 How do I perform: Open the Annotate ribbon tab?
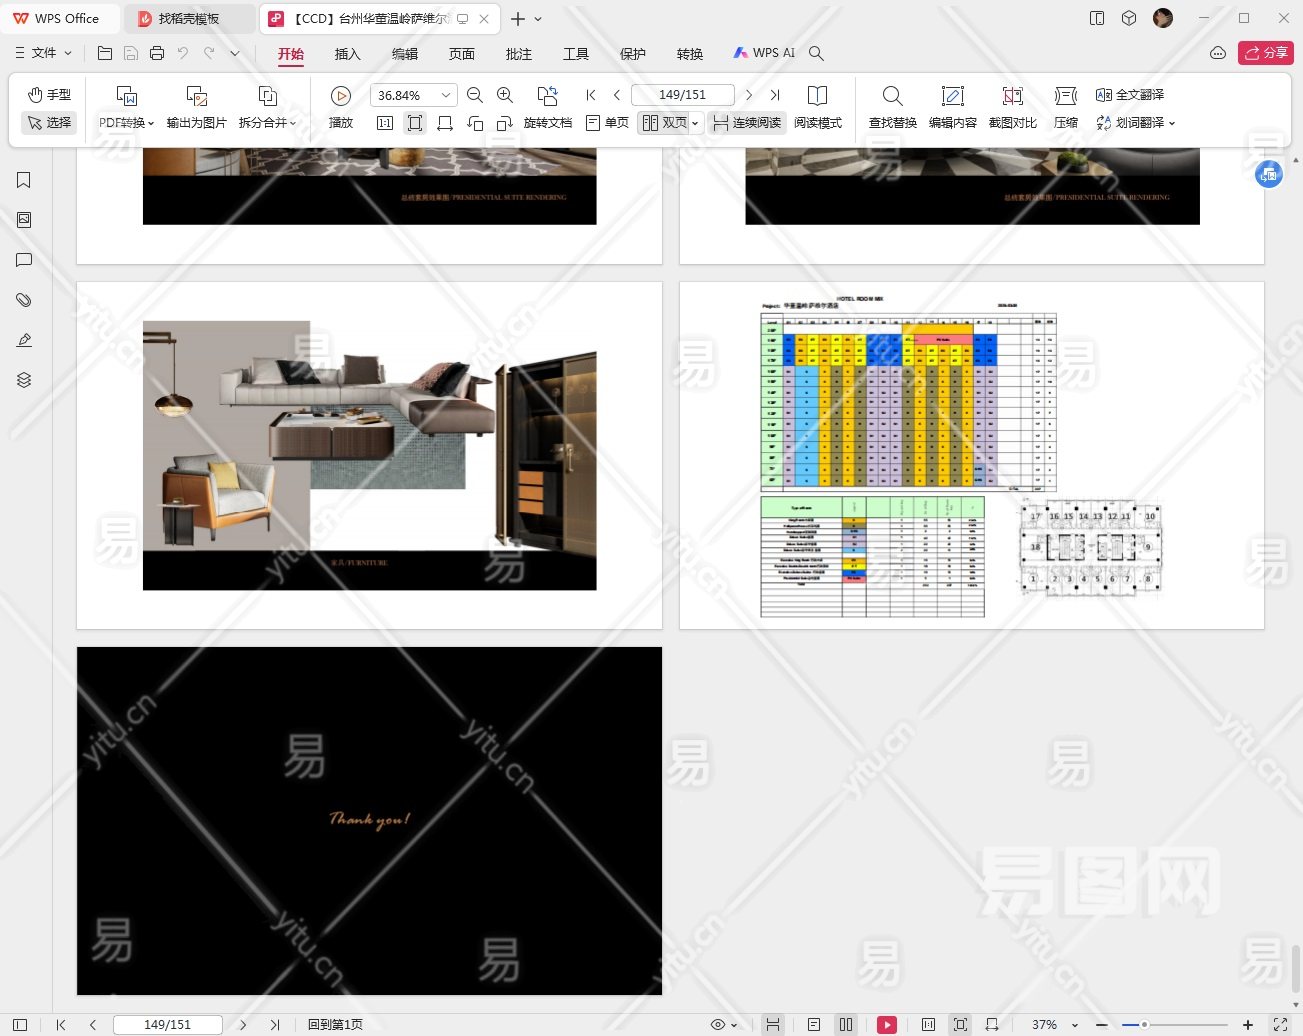click(518, 54)
